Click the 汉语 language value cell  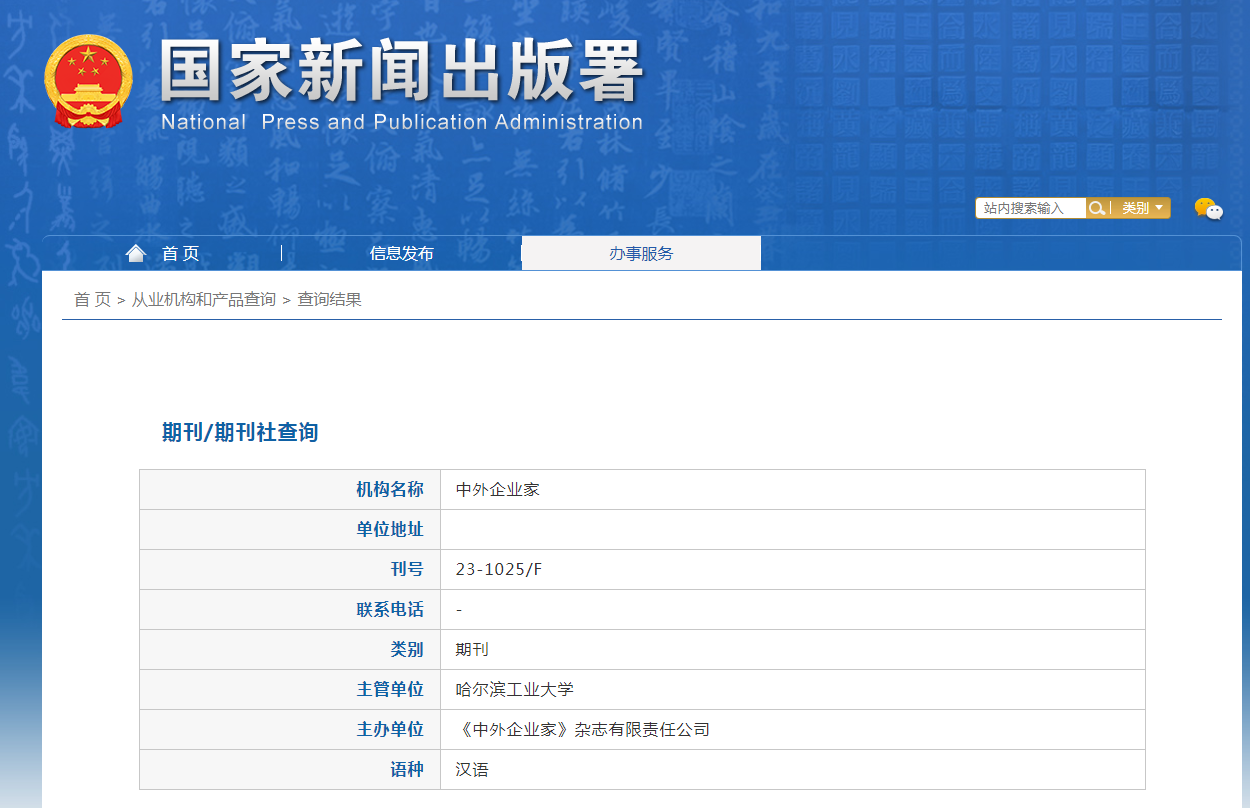tap(472, 770)
